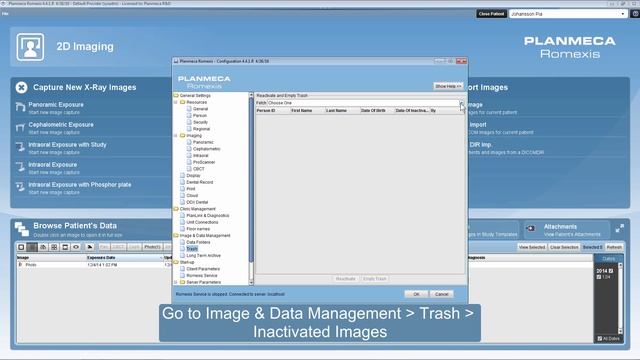This screenshot has width=640, height=360.
Task: Collapse the Resources tree node
Action: click(x=176, y=102)
